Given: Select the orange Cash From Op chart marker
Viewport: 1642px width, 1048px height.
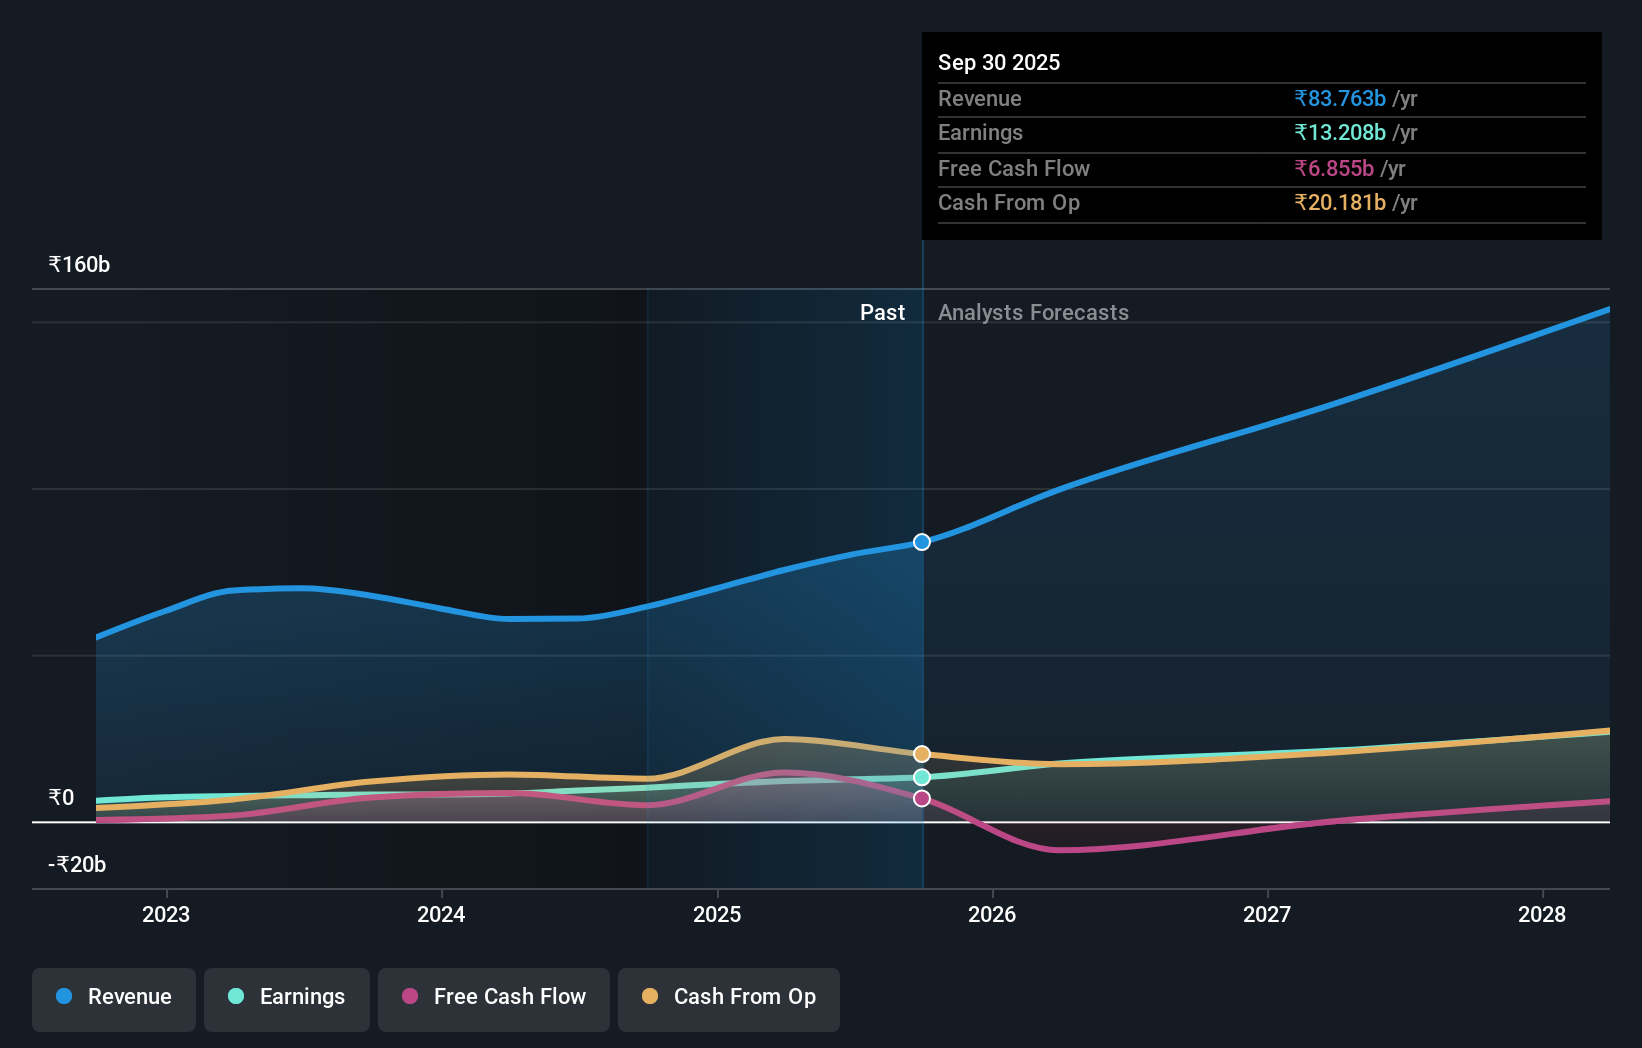Looking at the screenshot, I should tap(921, 753).
